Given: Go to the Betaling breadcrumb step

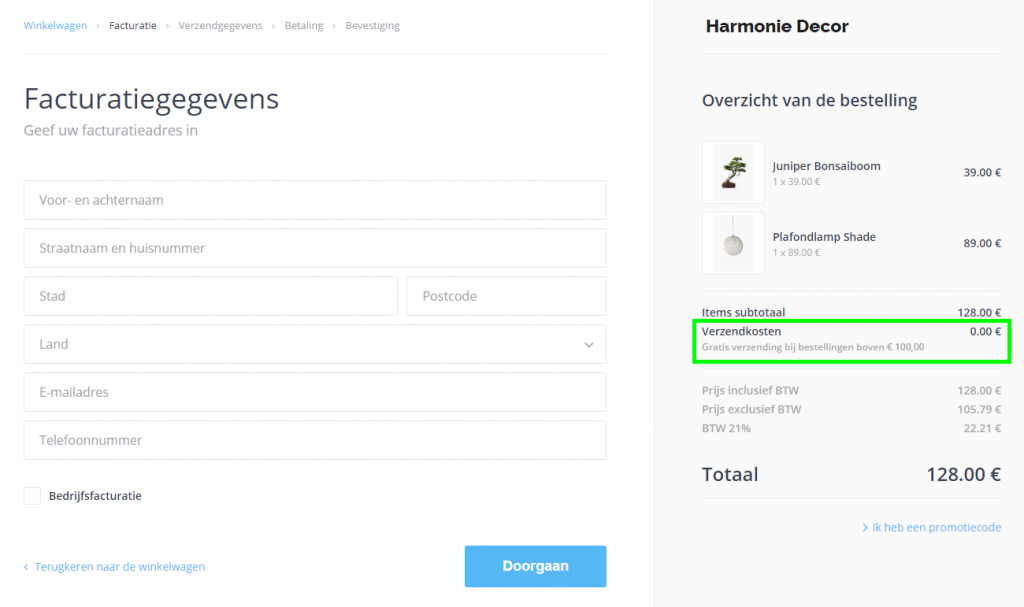Looking at the screenshot, I should 304,25.
